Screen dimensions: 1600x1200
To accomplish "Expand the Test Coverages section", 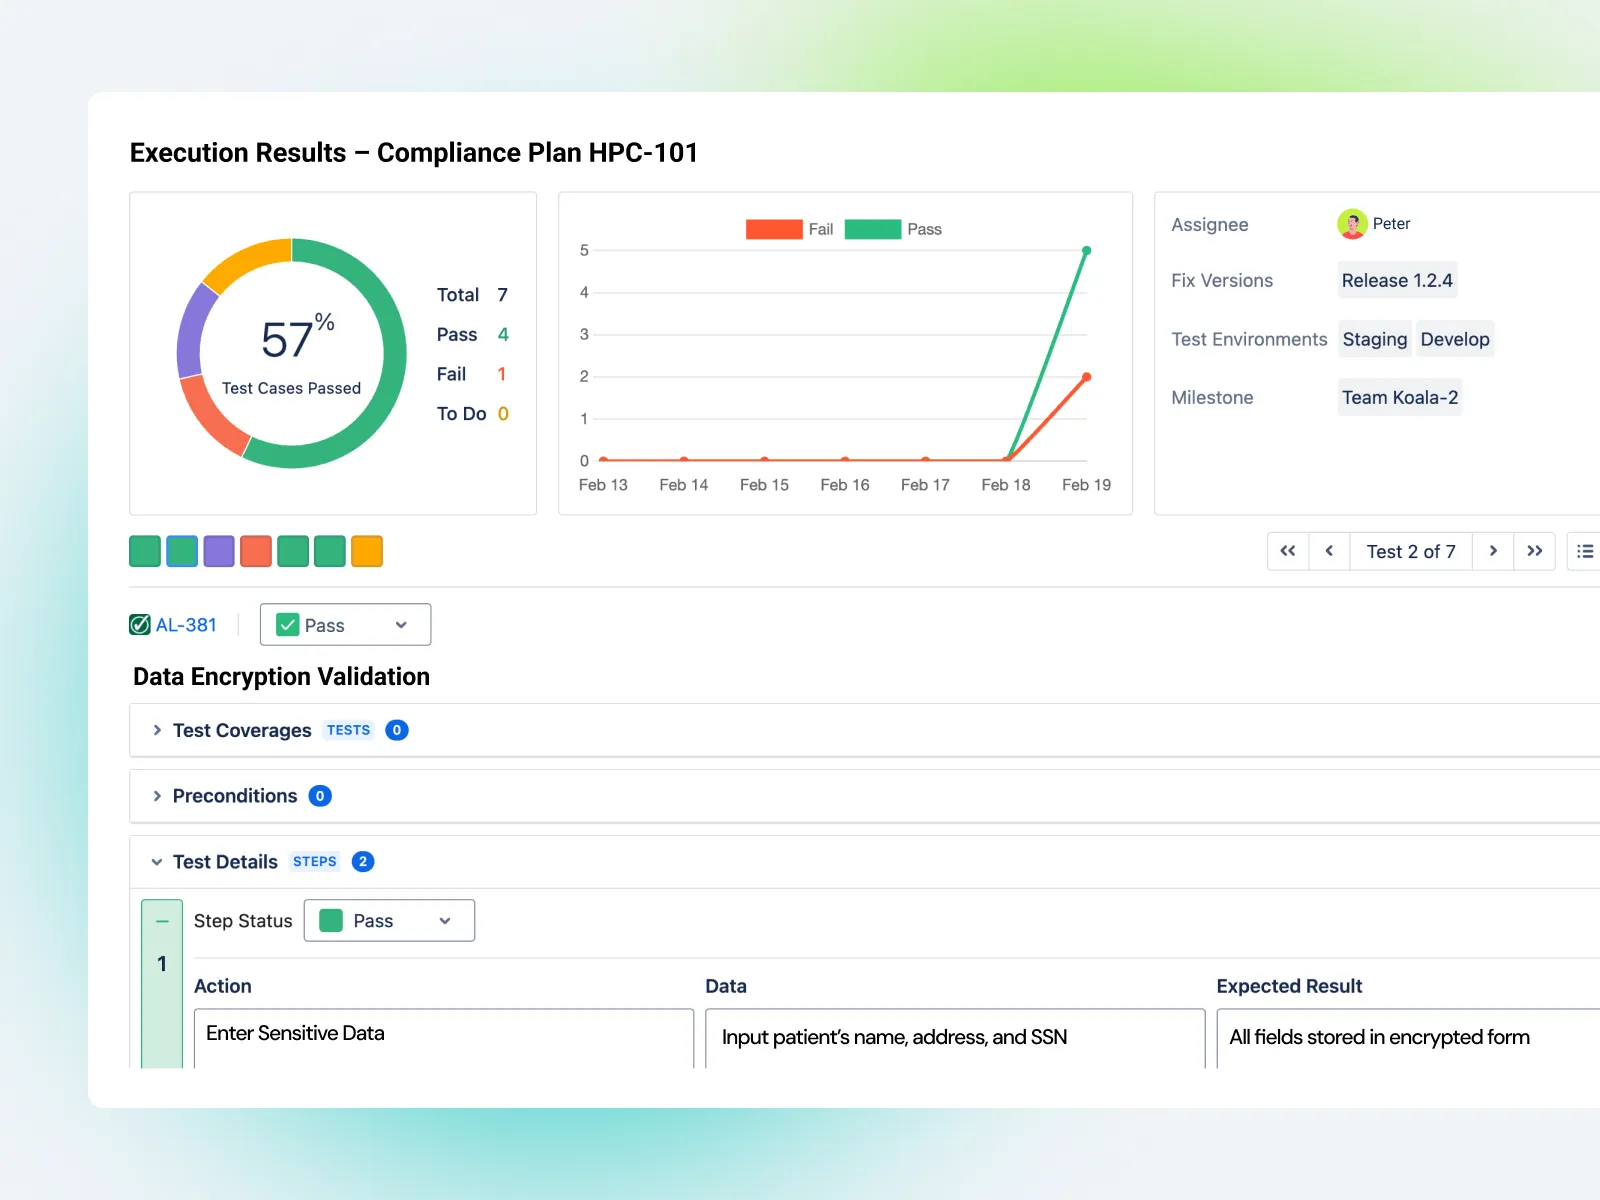I will tap(157, 730).
